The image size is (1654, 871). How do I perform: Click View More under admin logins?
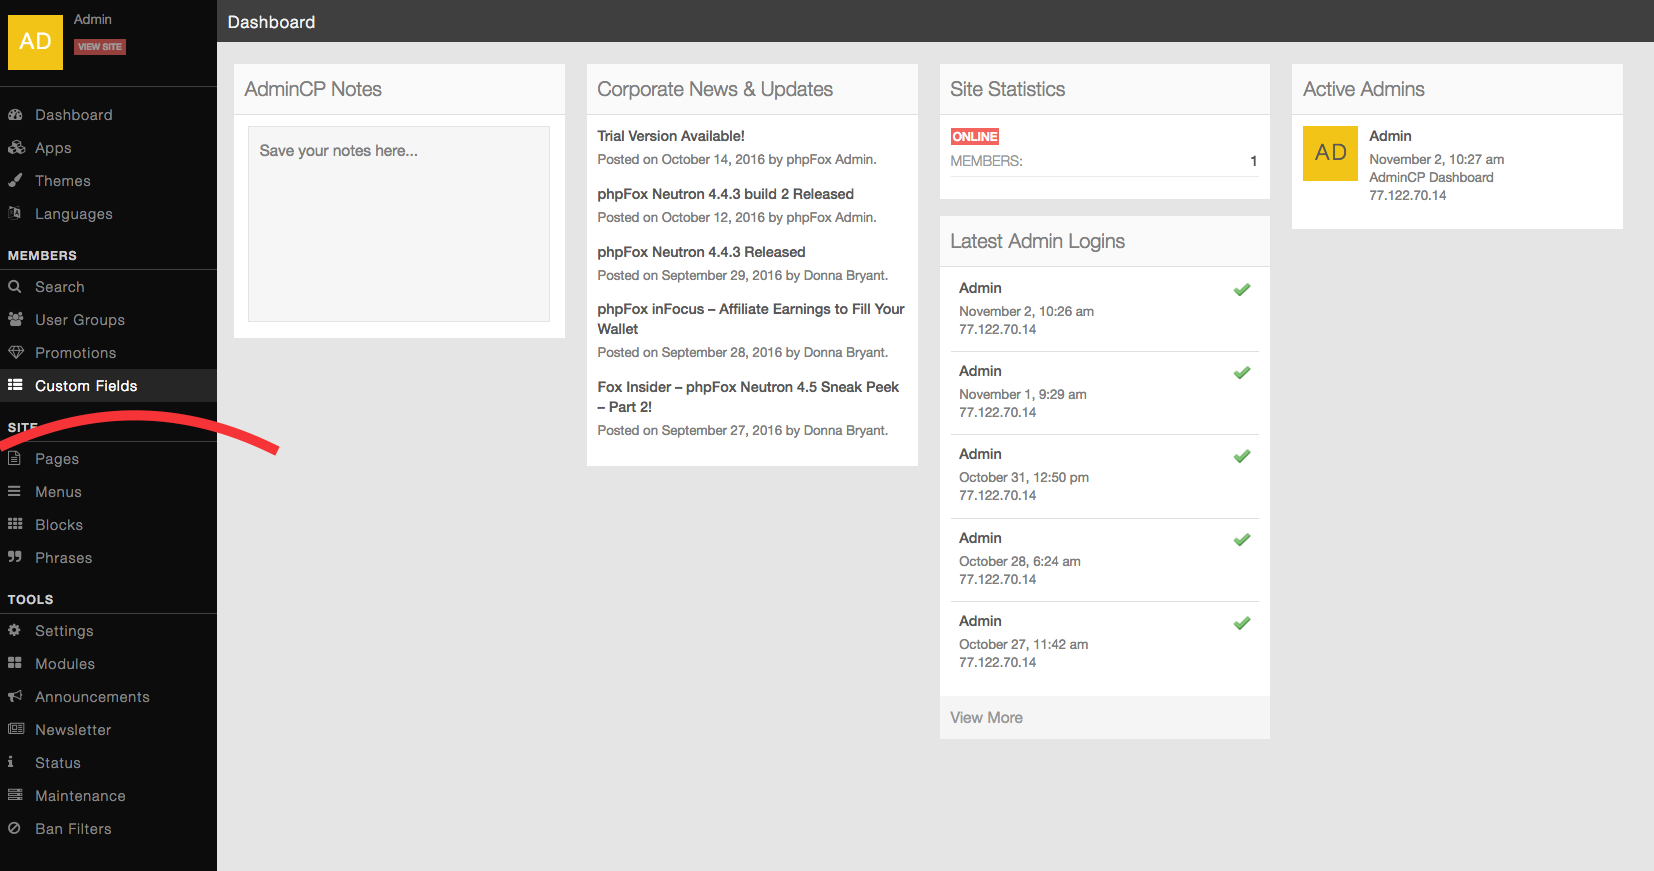(x=986, y=718)
